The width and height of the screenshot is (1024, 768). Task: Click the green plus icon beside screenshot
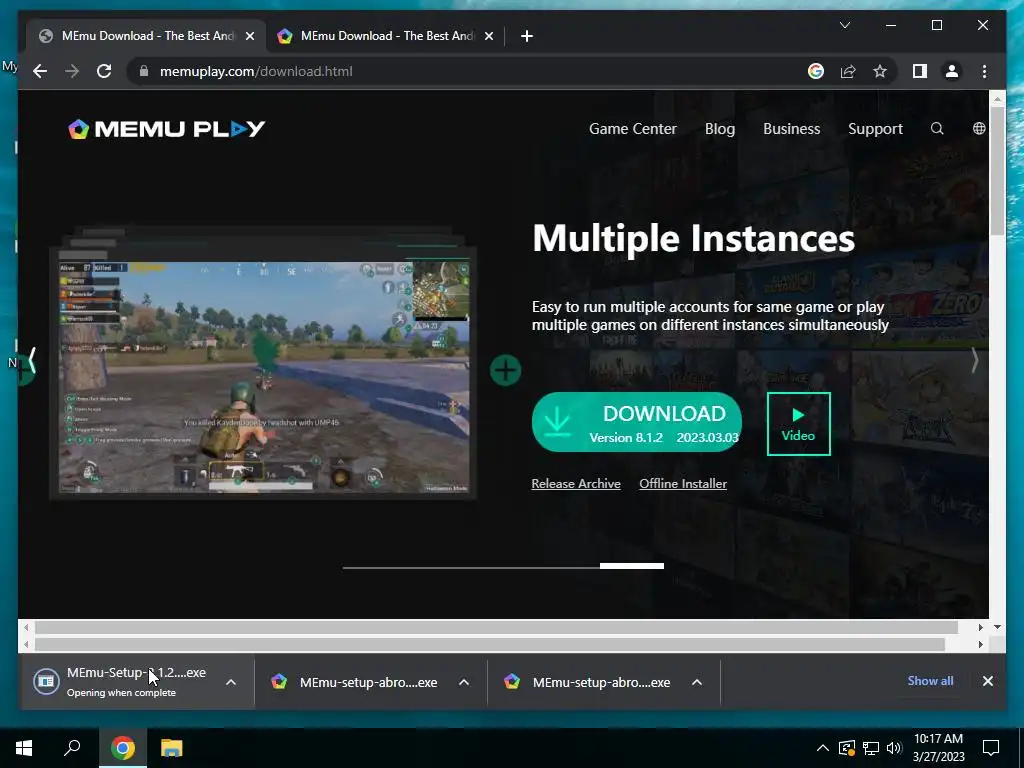505,370
